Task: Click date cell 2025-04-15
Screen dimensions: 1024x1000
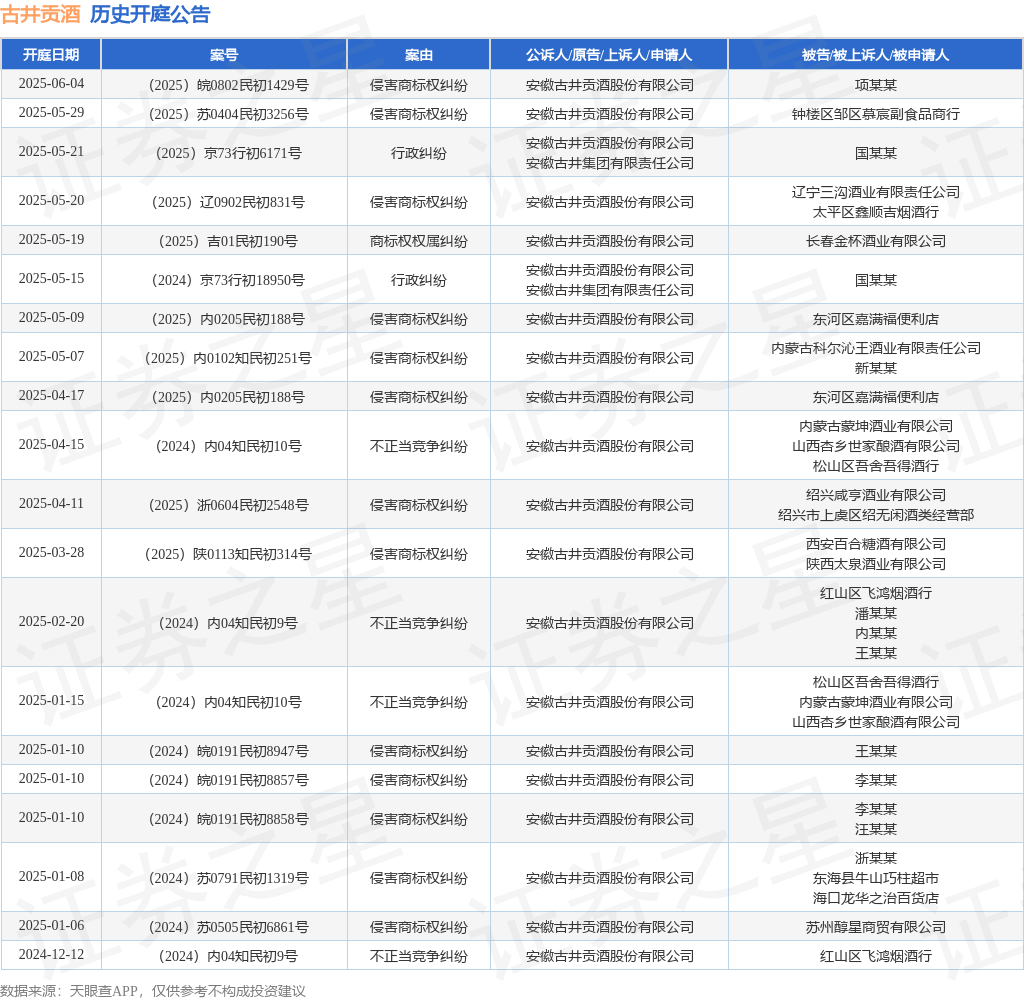Action: point(51,445)
